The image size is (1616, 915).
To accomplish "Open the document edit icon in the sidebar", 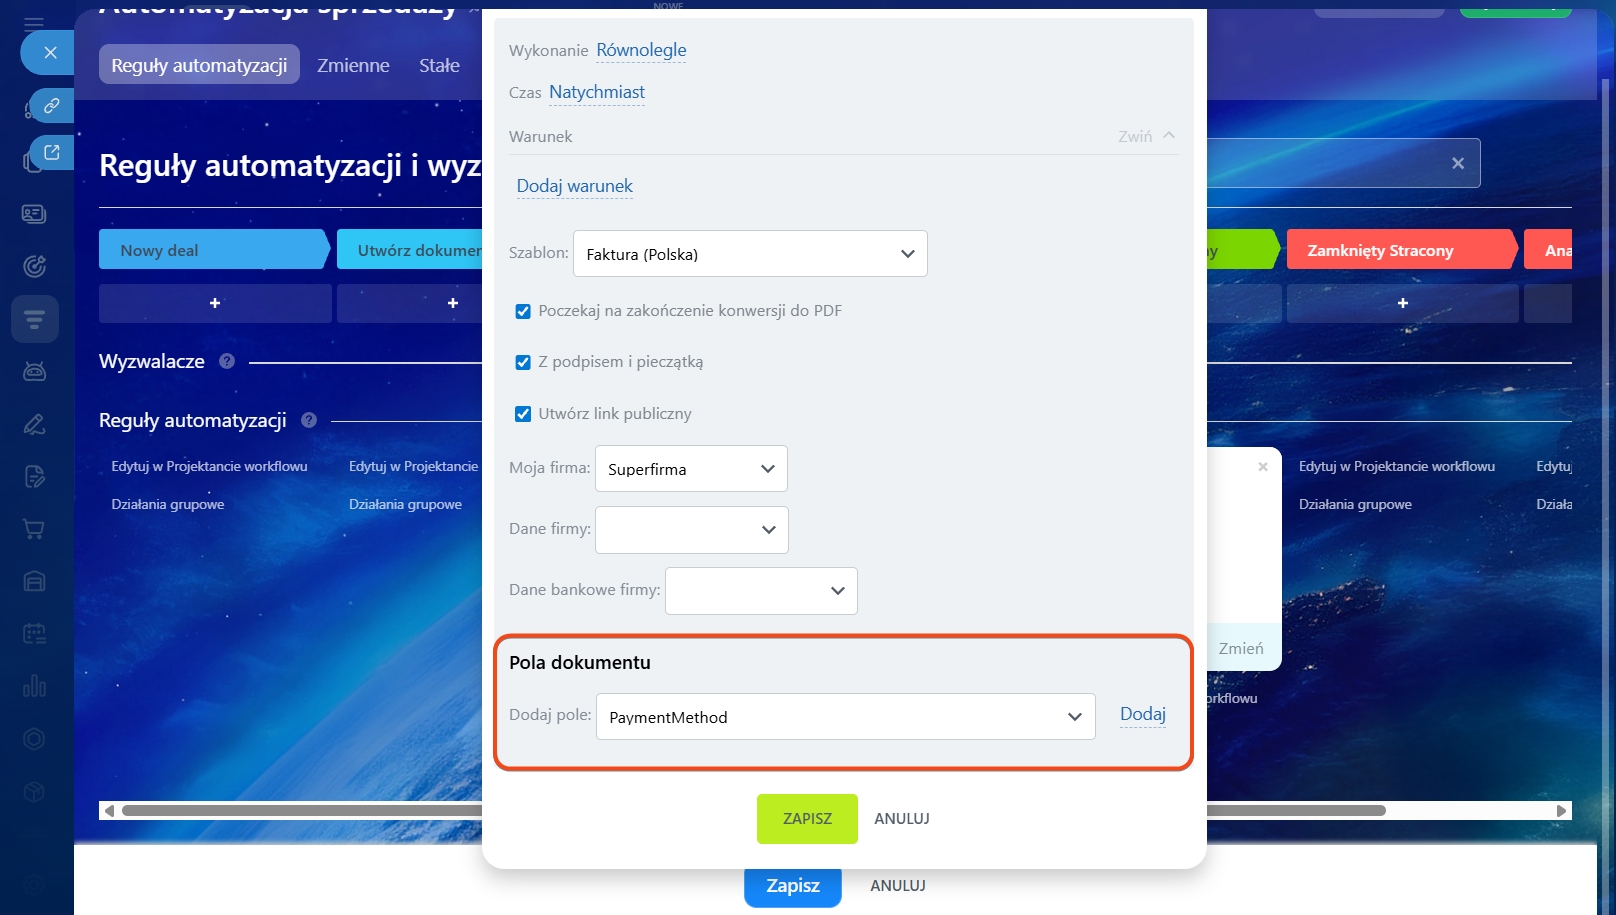I will point(34,477).
